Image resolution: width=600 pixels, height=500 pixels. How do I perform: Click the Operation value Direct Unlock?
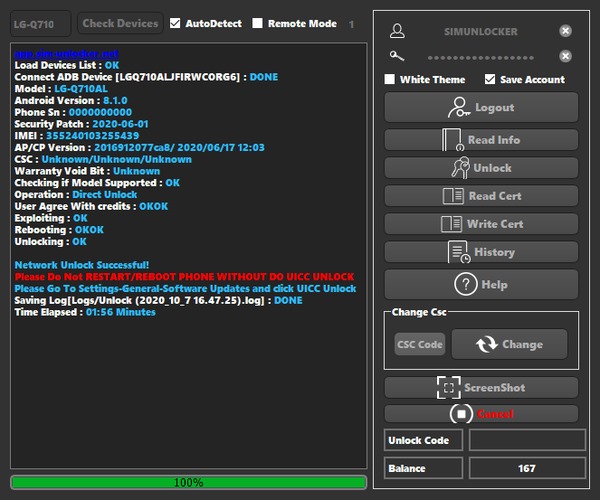(x=104, y=195)
